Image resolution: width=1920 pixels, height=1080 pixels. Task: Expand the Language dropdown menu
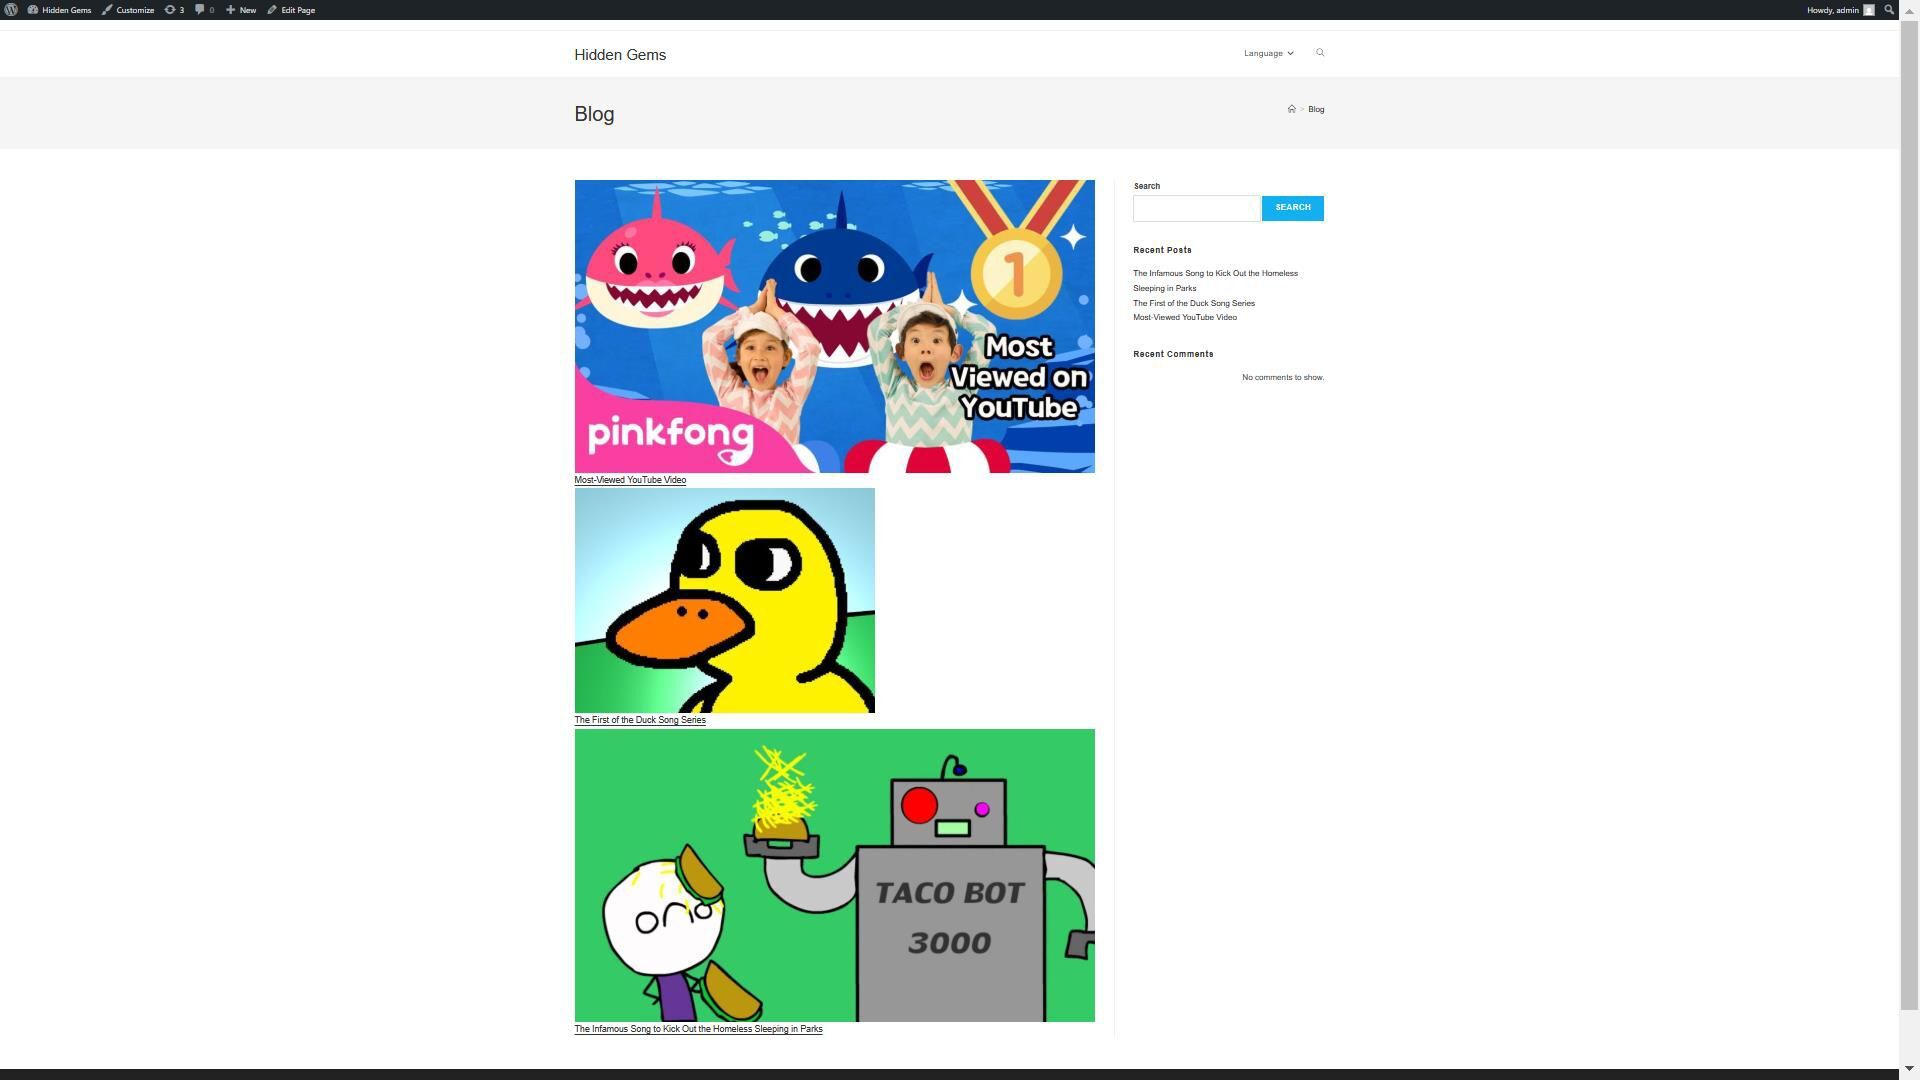click(x=1268, y=53)
